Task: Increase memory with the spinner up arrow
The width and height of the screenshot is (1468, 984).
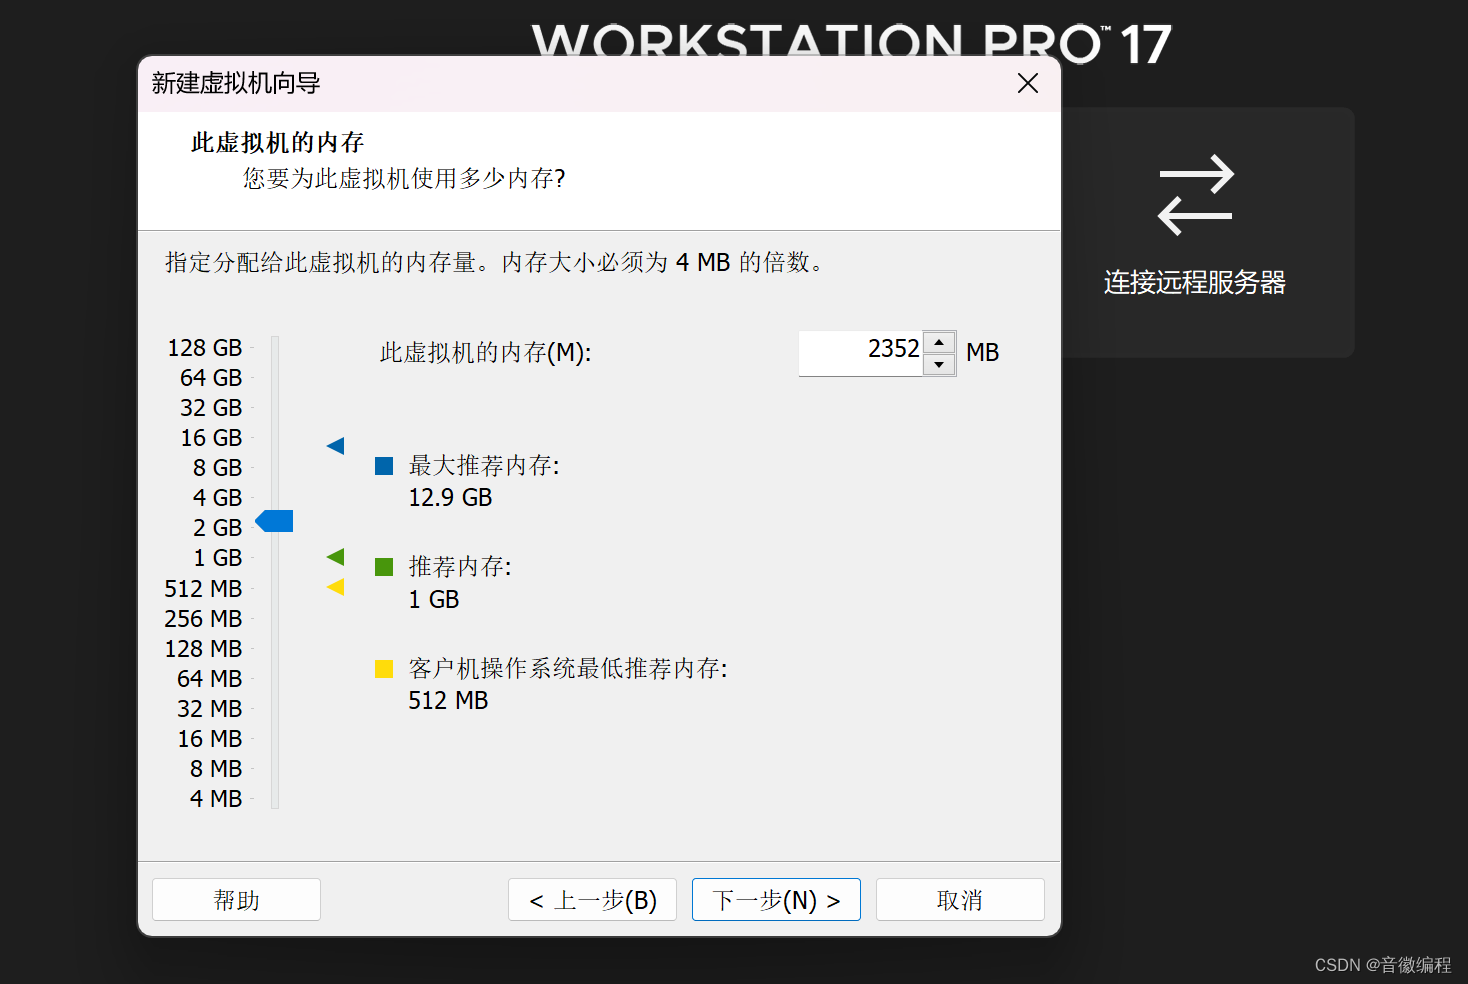Action: tap(939, 342)
